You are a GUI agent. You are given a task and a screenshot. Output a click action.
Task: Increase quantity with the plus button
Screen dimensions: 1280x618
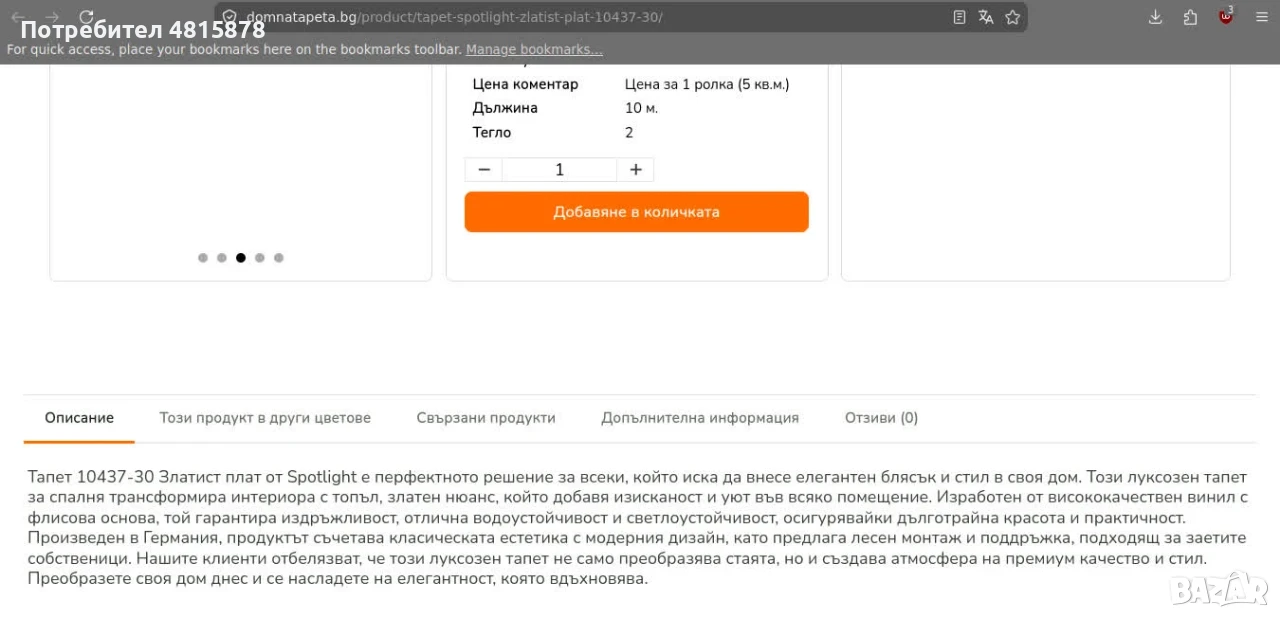[635, 170]
